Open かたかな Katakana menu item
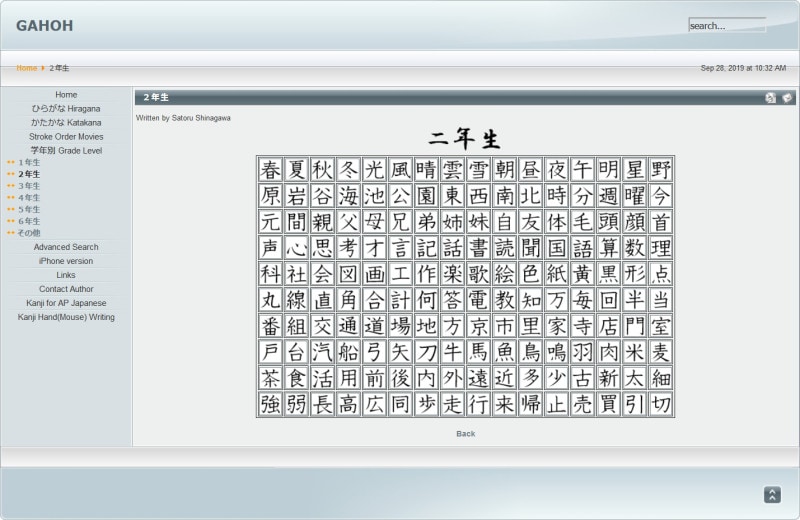Image resolution: width=800 pixels, height=520 pixels. tap(66, 122)
